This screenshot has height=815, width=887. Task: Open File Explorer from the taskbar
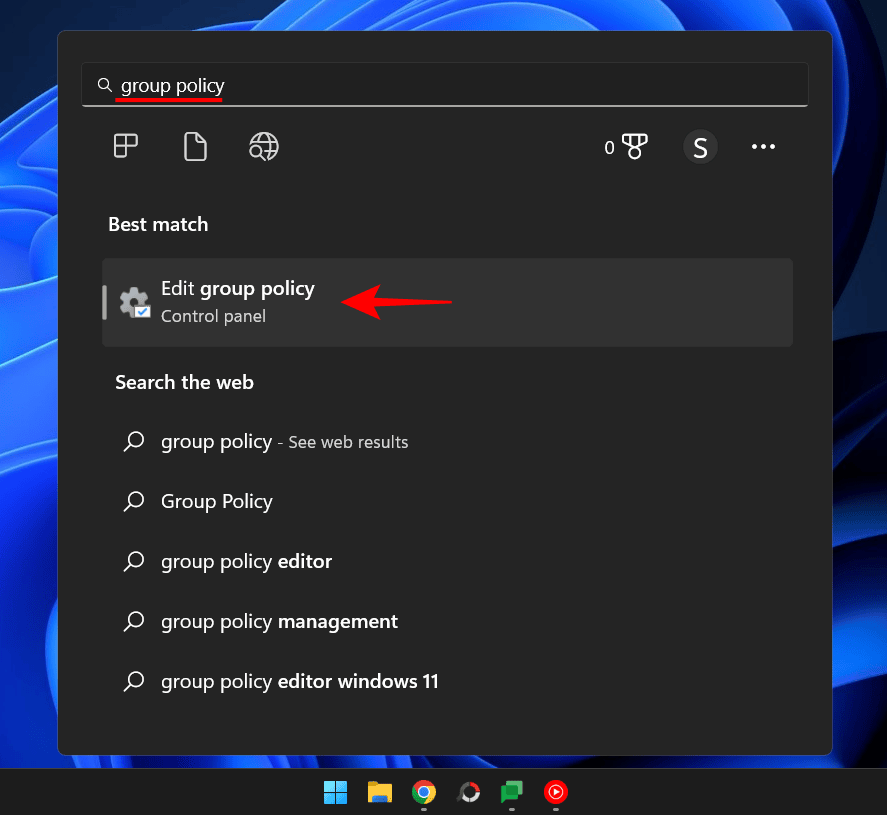pos(379,792)
